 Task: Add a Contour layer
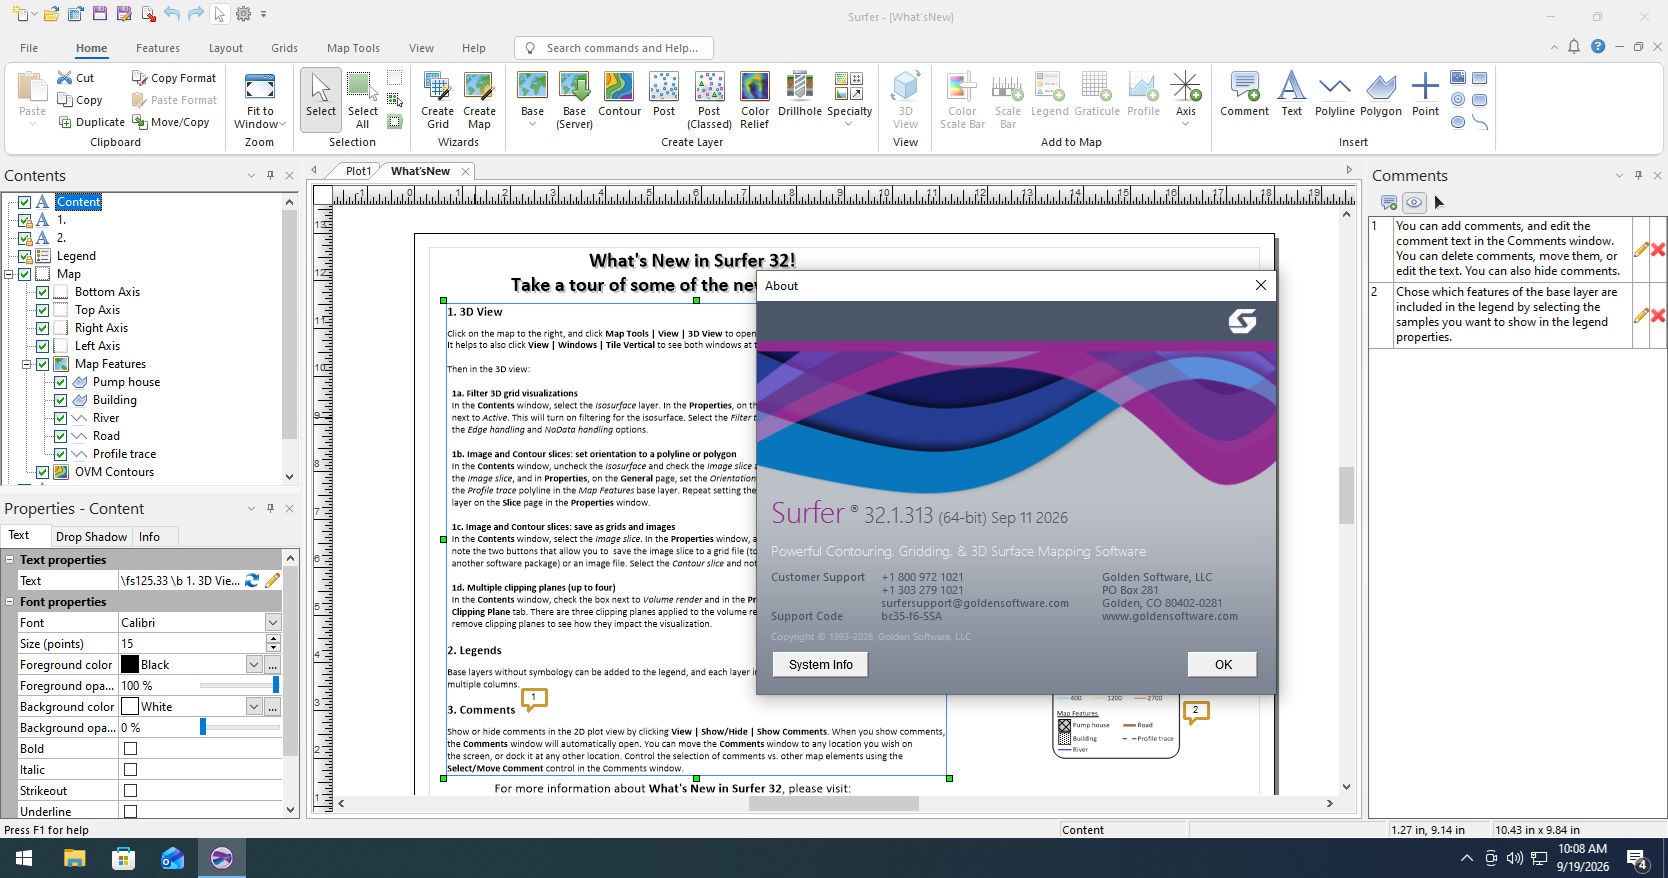(619, 95)
